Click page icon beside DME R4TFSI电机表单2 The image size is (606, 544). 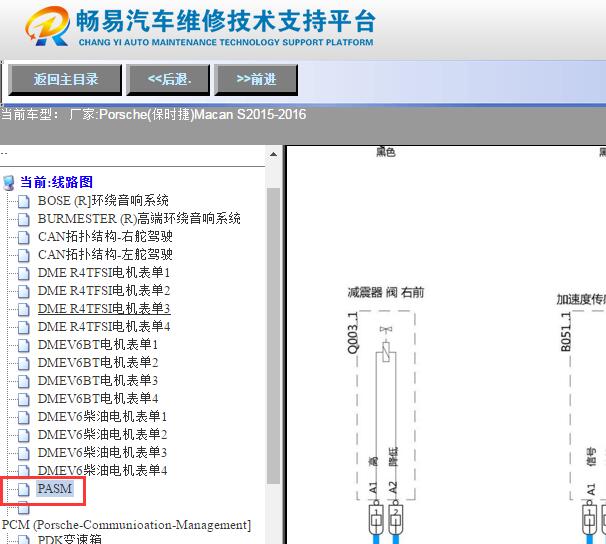click(24, 291)
